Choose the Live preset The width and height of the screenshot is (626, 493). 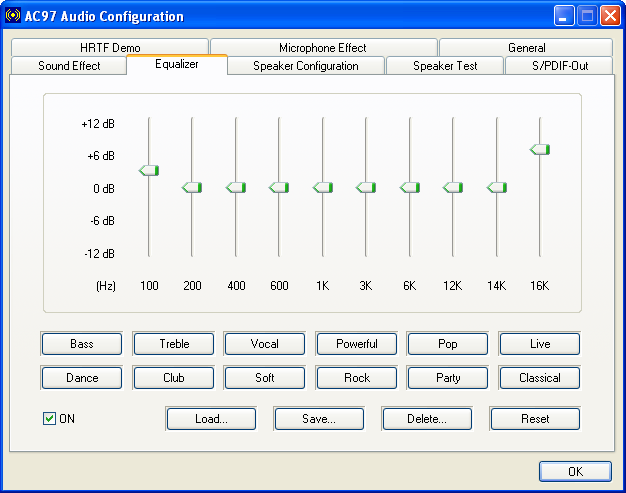540,344
